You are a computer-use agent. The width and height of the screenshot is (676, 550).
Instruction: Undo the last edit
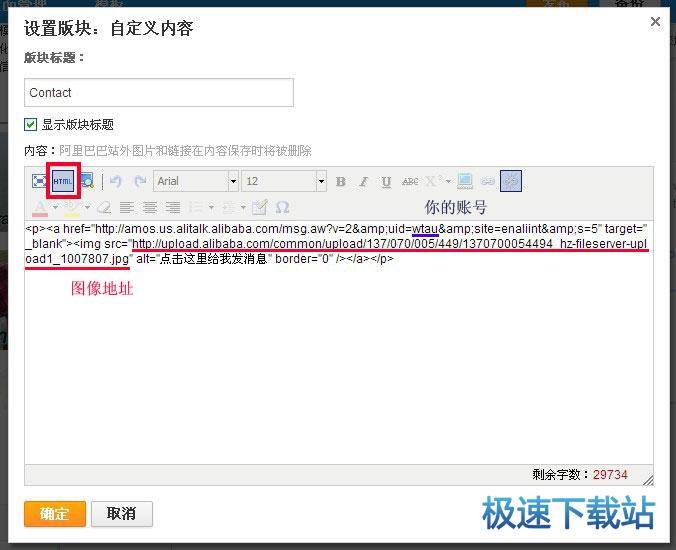[x=116, y=181]
